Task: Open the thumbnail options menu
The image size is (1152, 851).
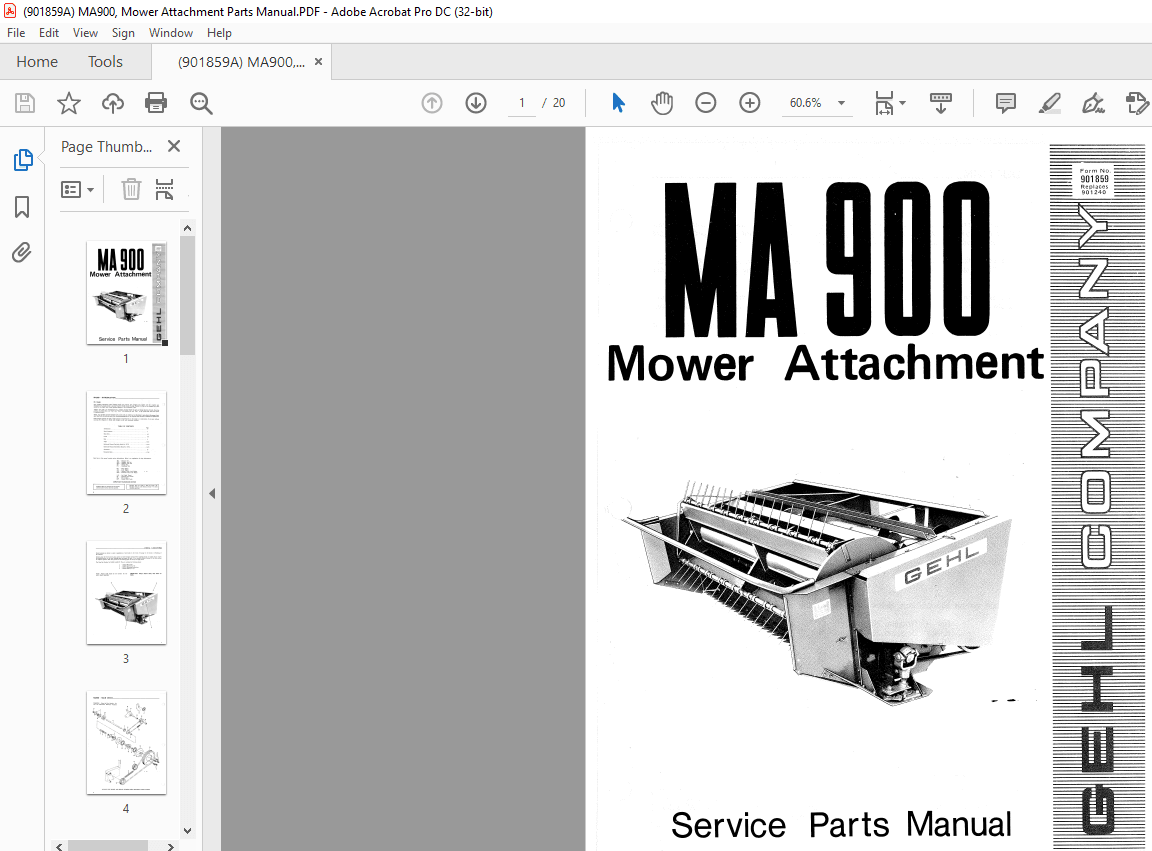Action: point(77,189)
